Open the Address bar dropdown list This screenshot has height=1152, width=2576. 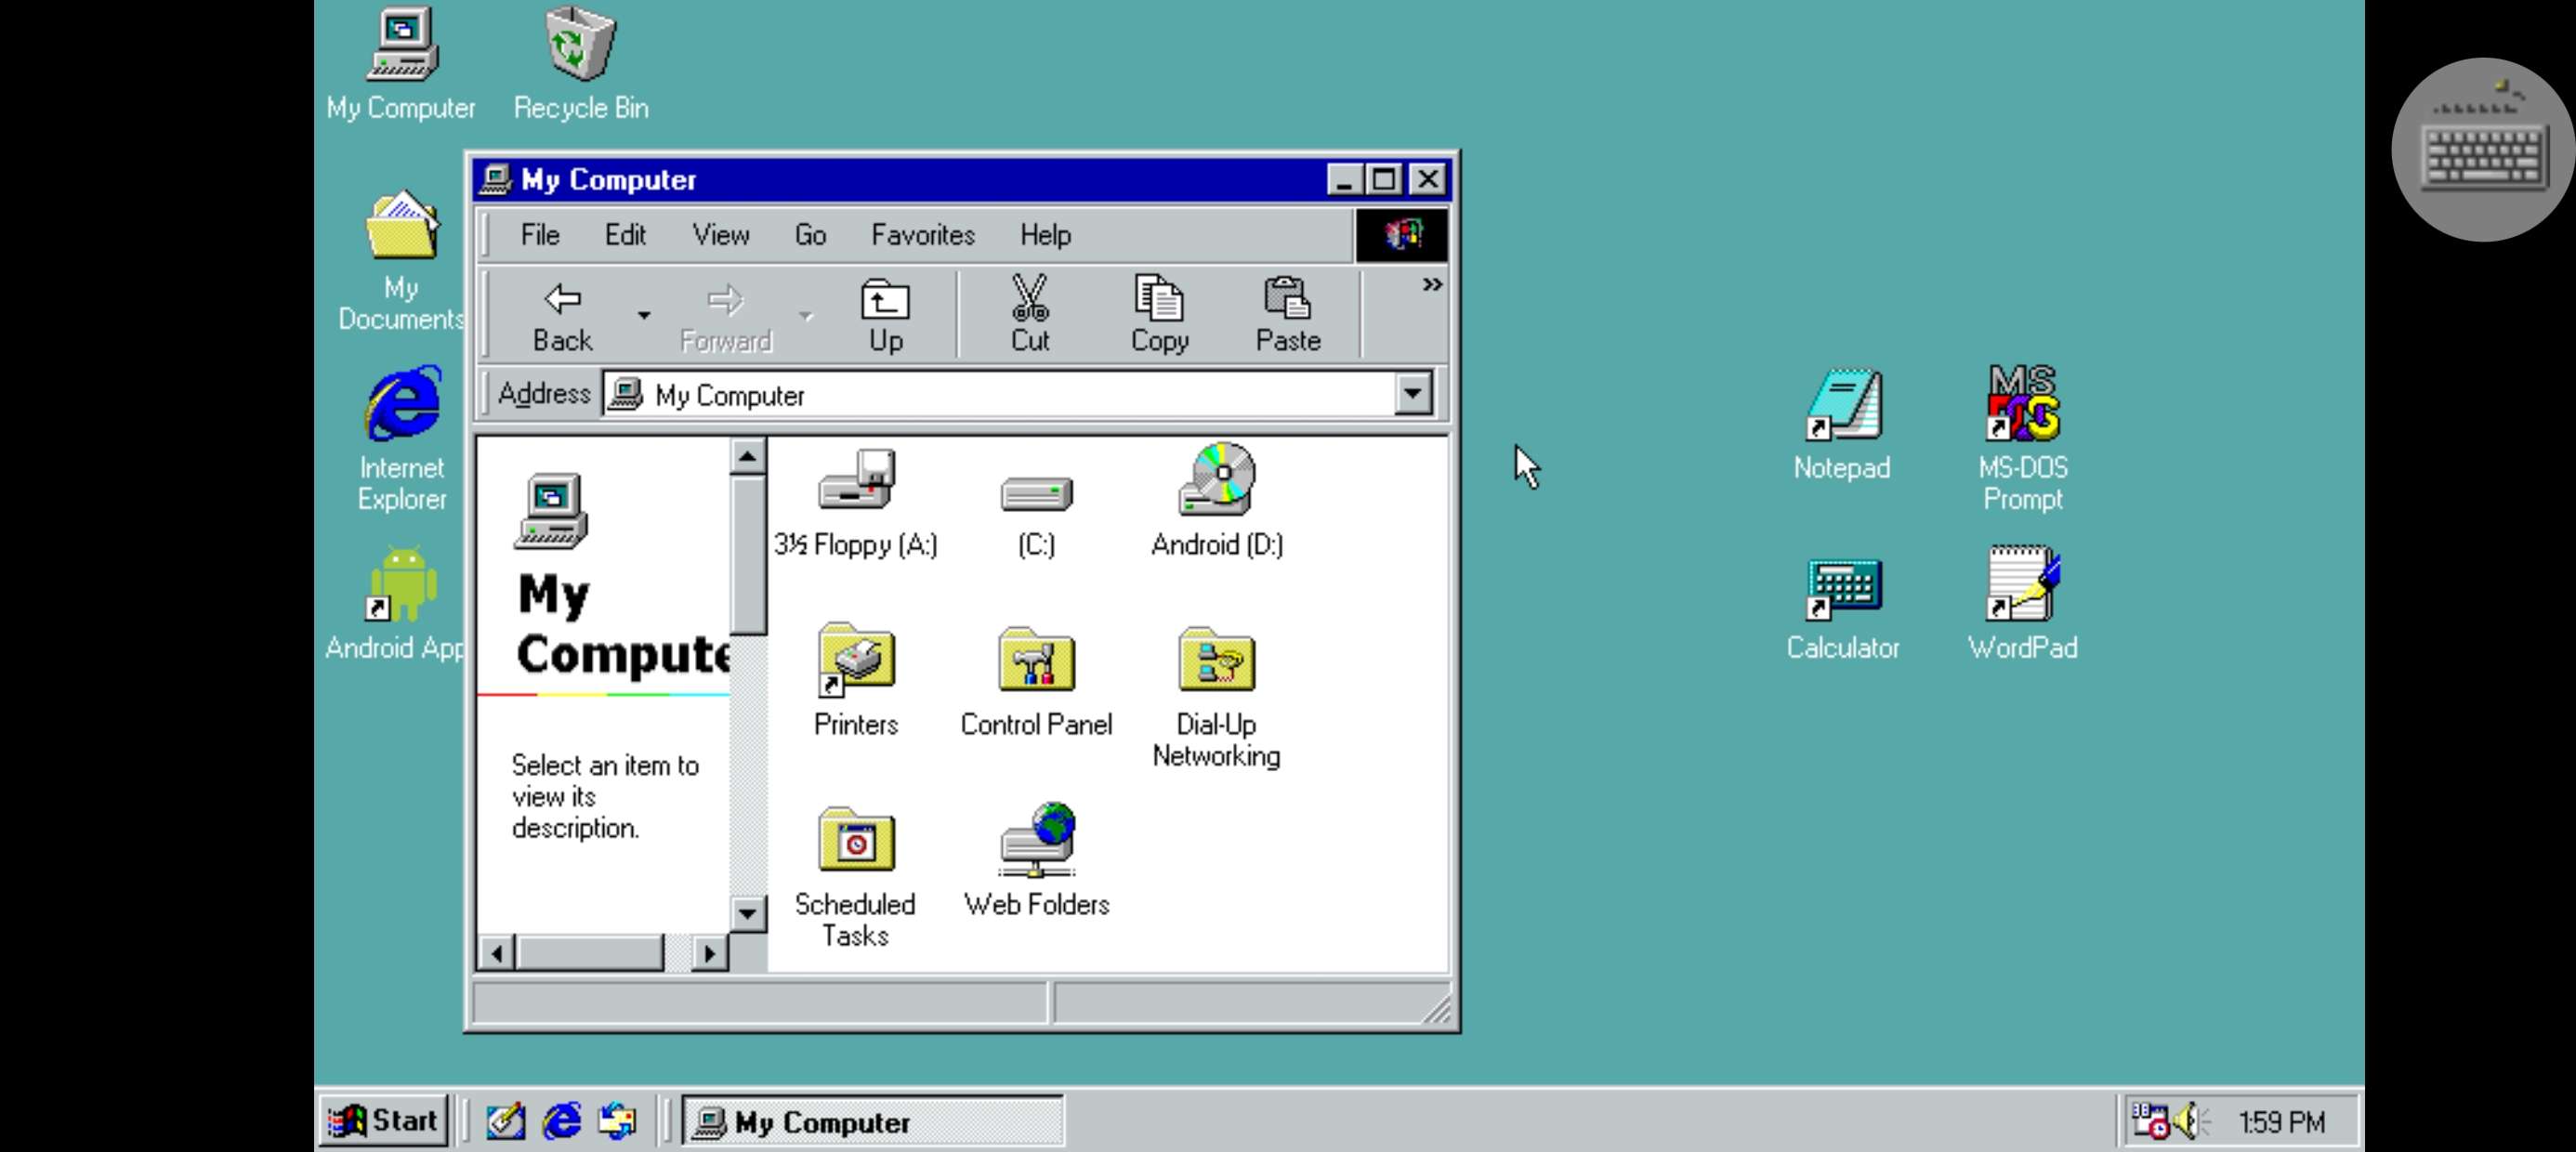click(x=1412, y=394)
